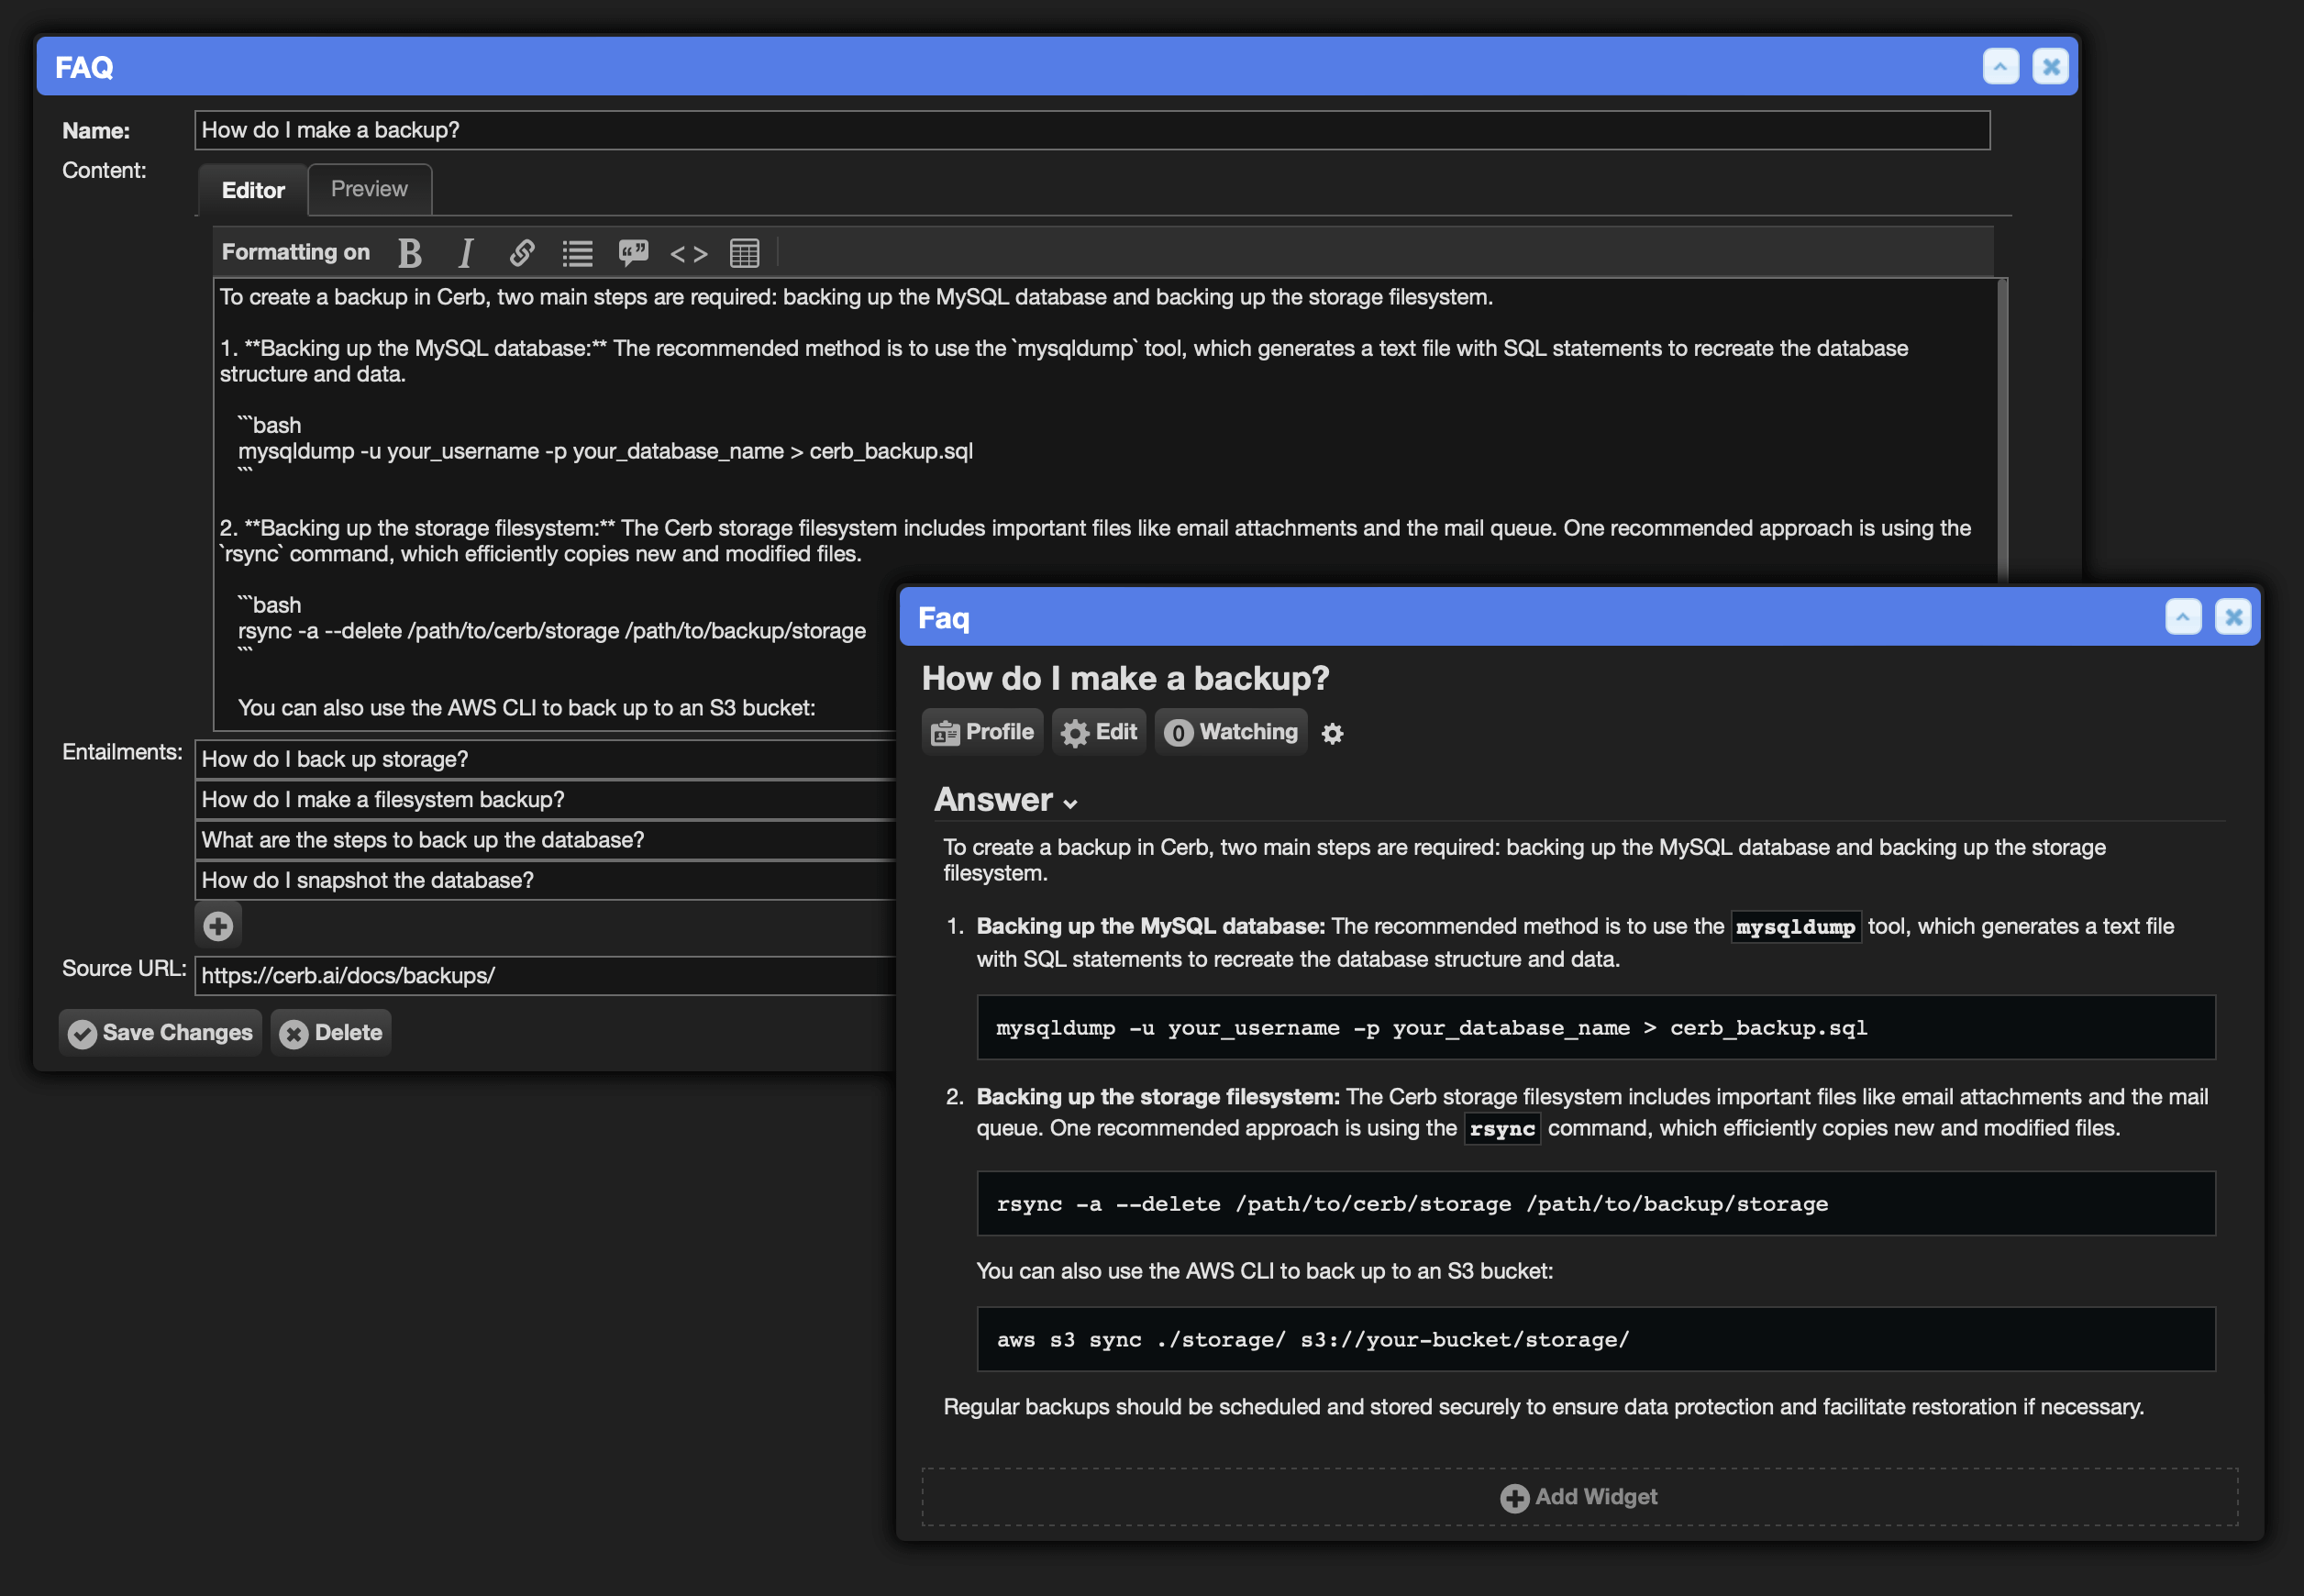This screenshot has width=2304, height=1596.
Task: Click the content editor scrollbar
Action: pos(2002,430)
